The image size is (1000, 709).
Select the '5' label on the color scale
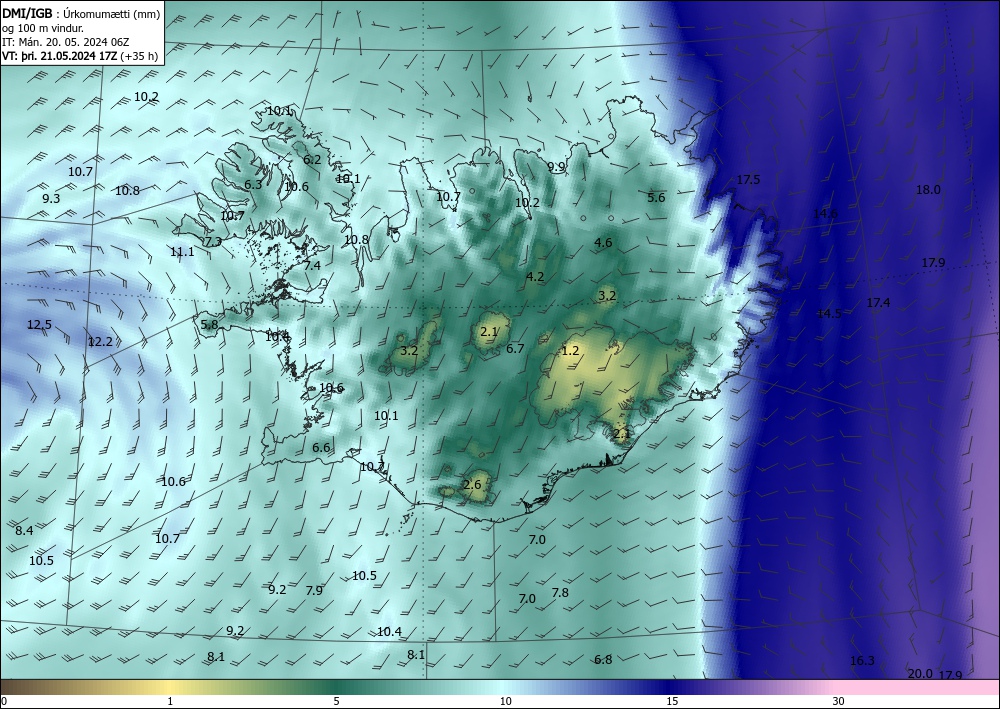[x=336, y=702]
